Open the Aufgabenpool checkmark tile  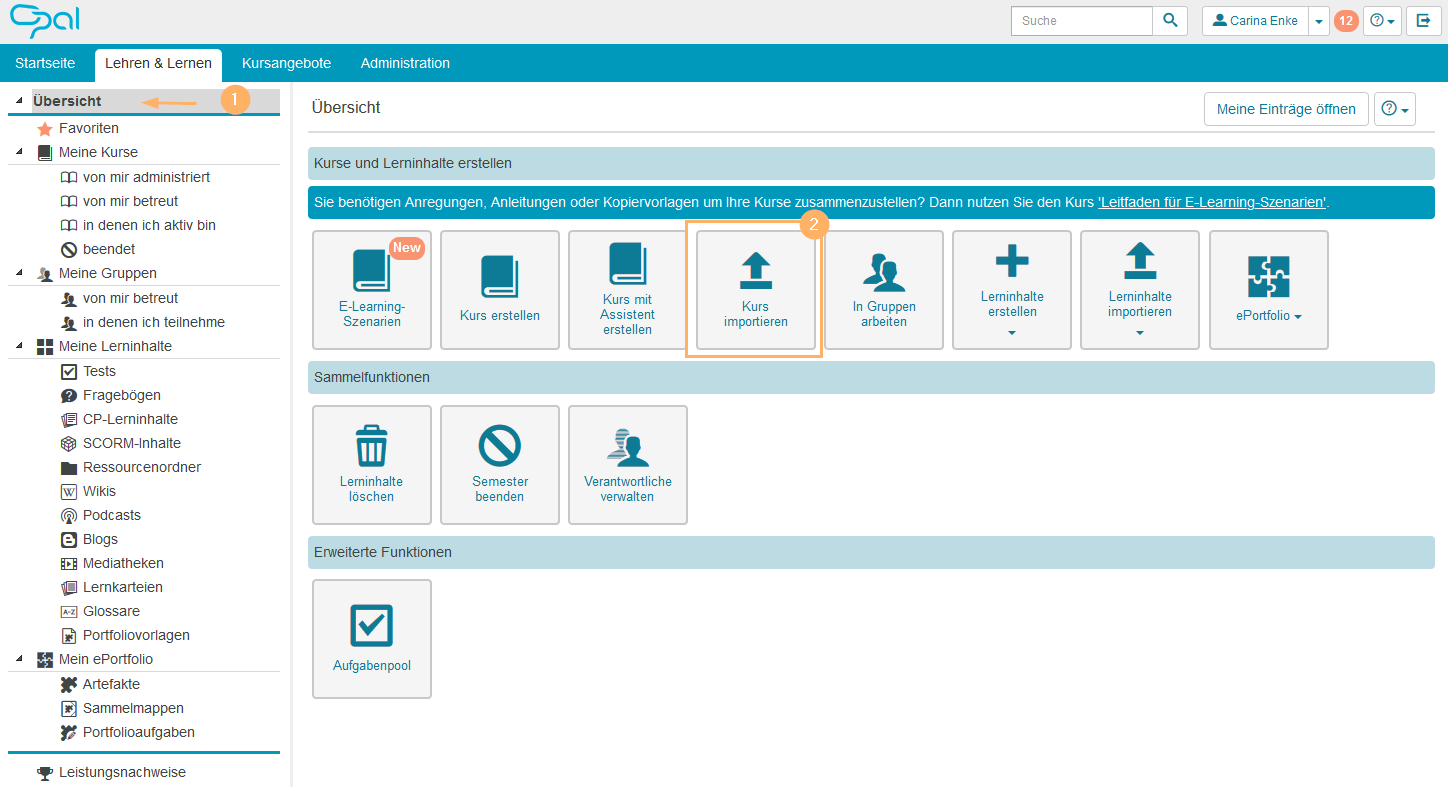(372, 639)
